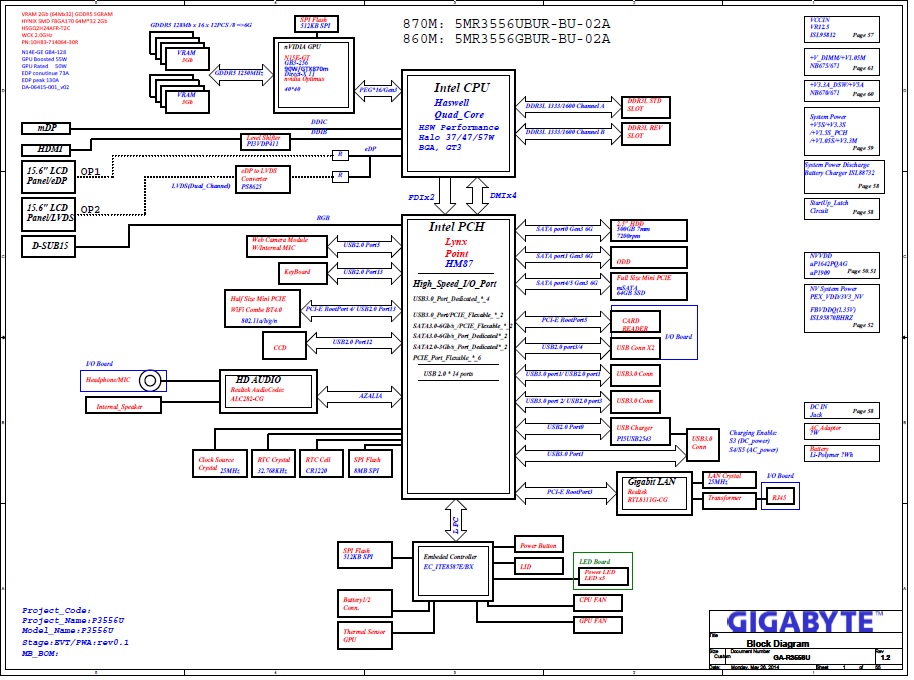
Task: Click the "Web Camera Module" box
Action: pyautogui.click(x=287, y=245)
